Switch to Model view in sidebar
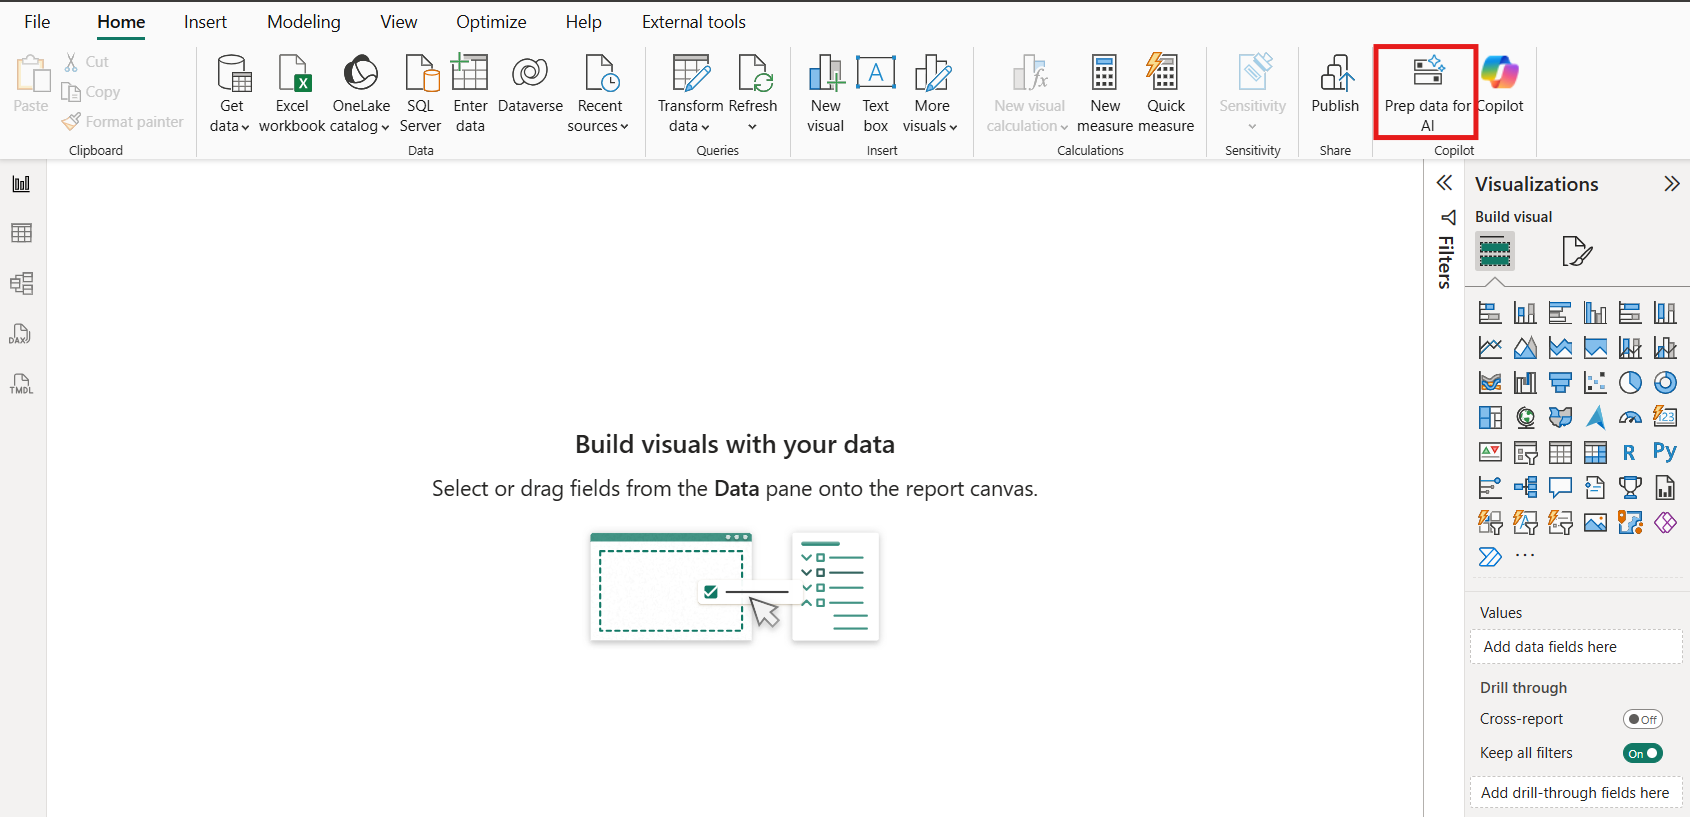 click(x=21, y=284)
